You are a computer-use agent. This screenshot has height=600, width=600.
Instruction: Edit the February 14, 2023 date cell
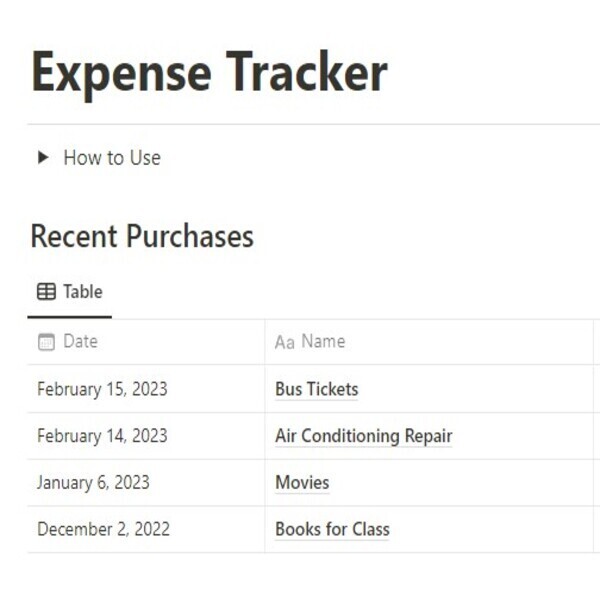point(102,436)
